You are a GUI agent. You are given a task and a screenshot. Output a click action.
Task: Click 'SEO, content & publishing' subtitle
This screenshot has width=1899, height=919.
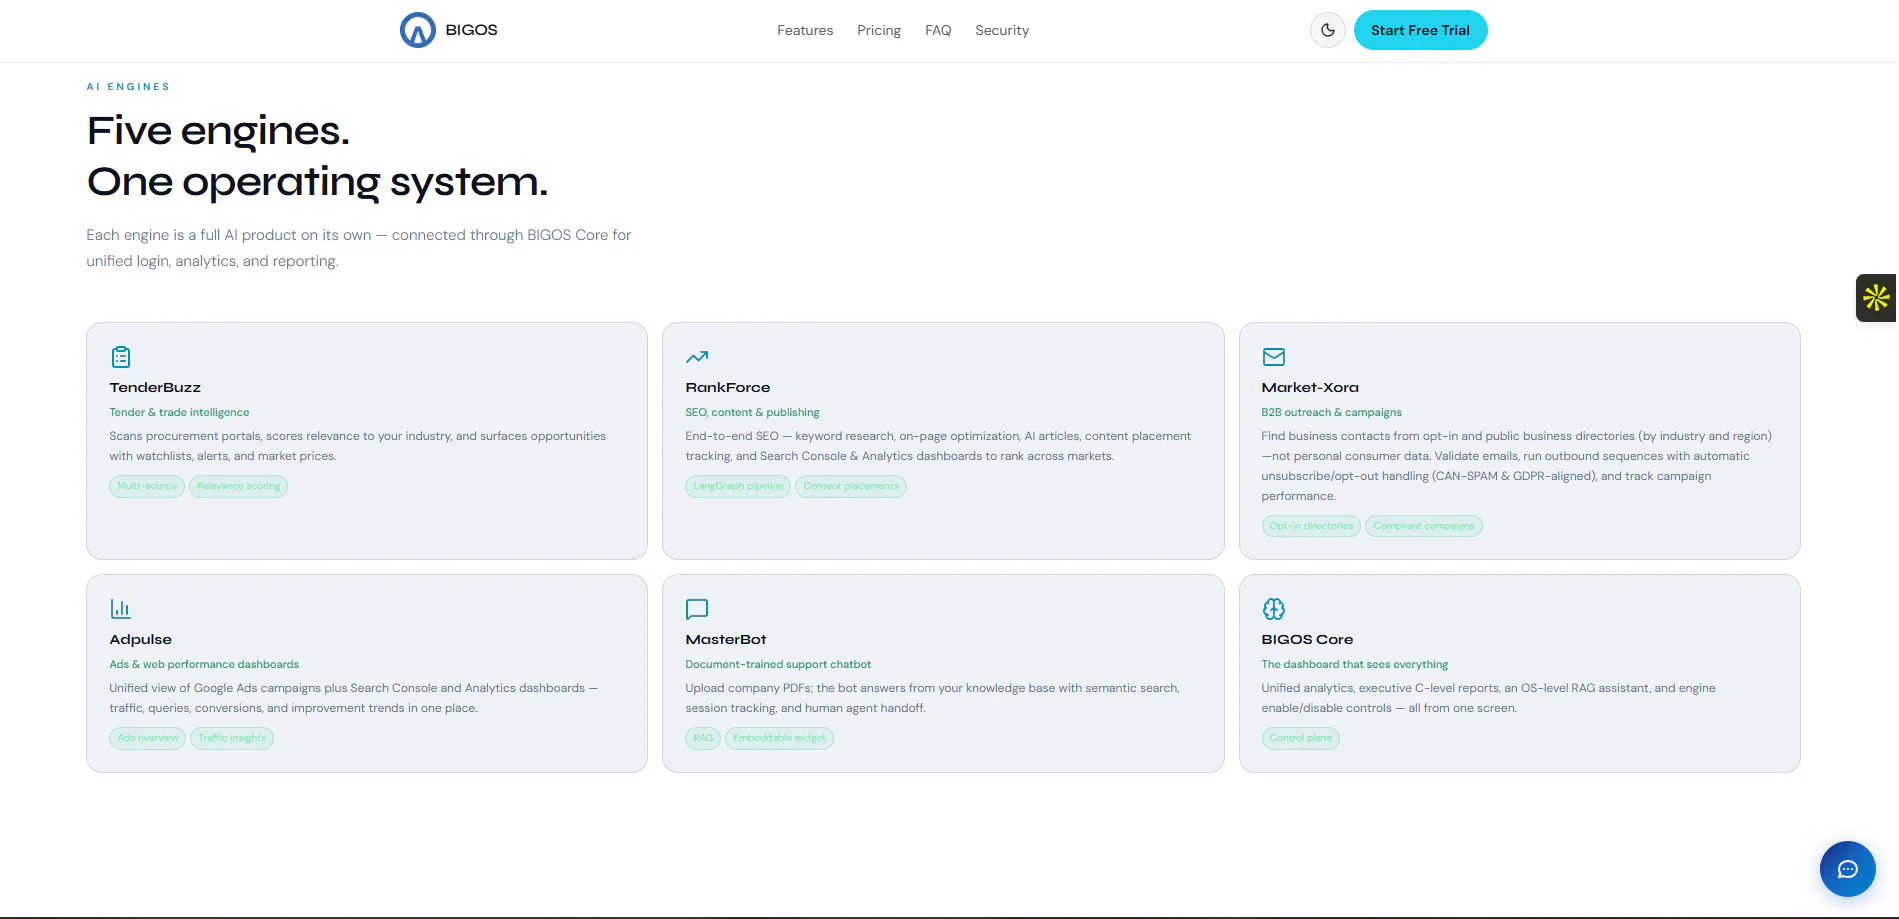[x=752, y=412]
